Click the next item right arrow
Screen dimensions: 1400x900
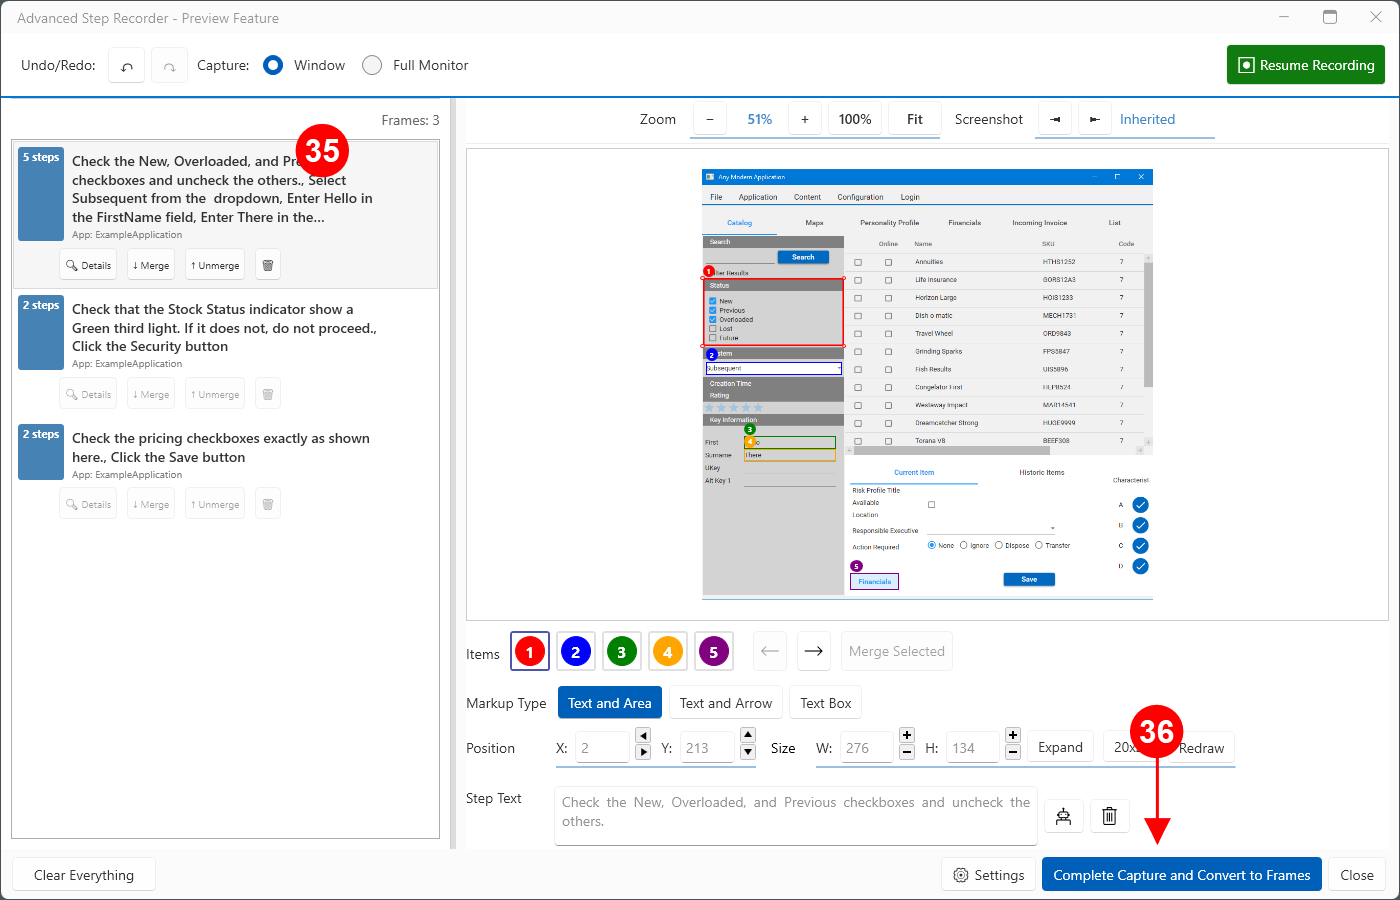(814, 651)
